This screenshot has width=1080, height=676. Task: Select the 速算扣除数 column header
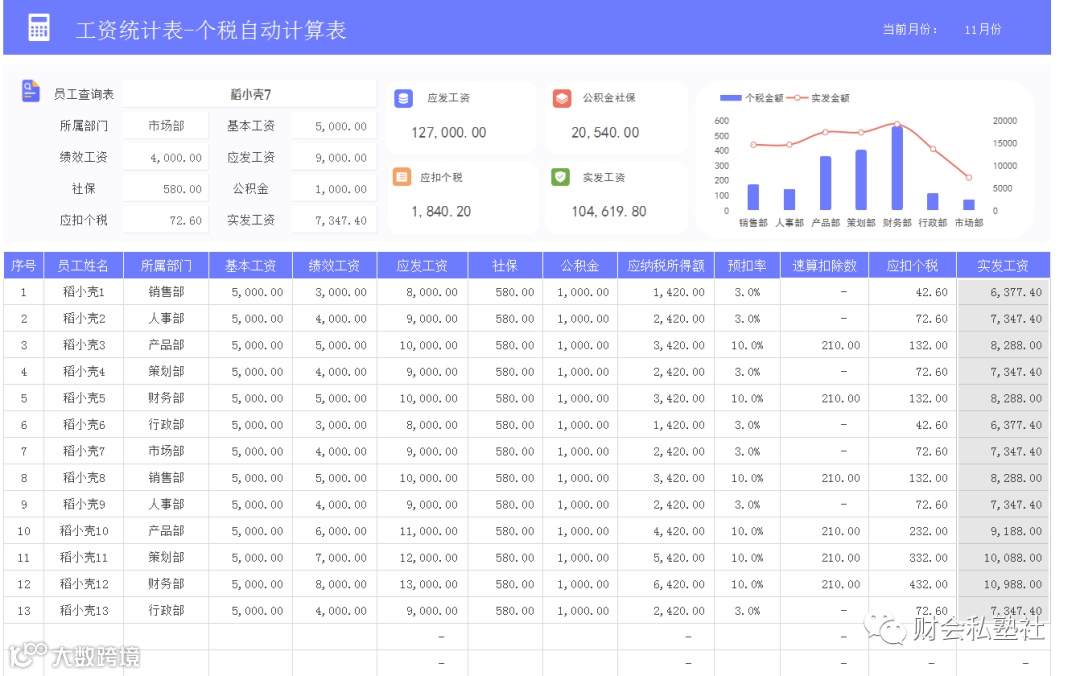pos(824,265)
